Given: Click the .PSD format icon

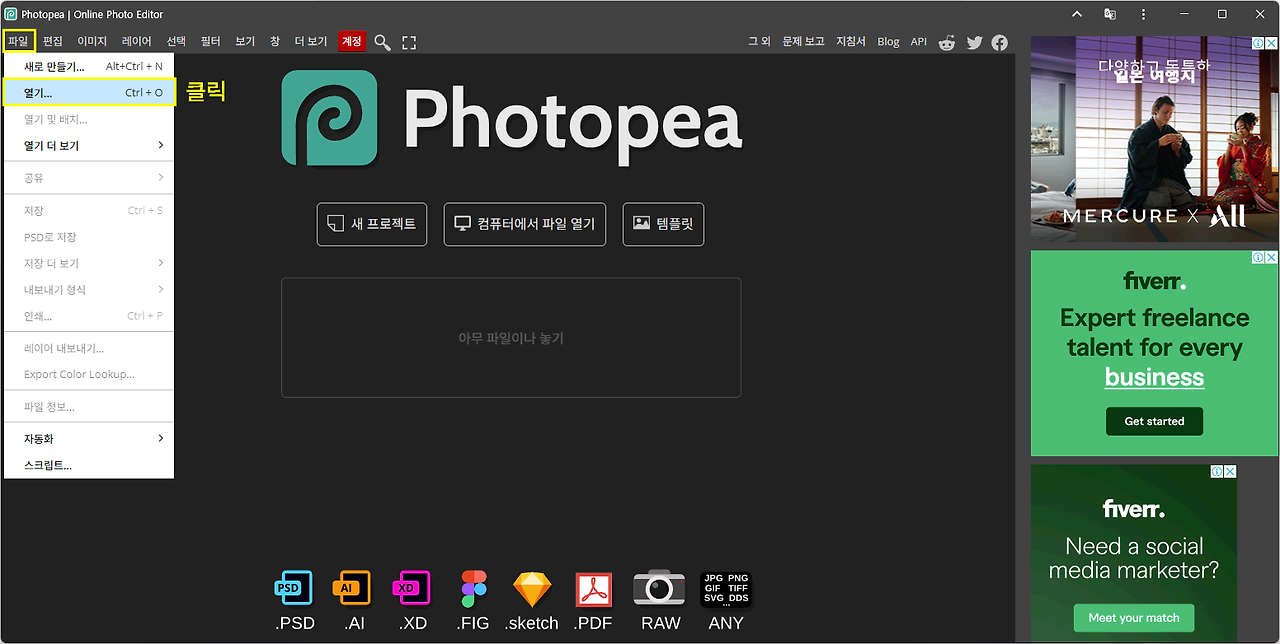Looking at the screenshot, I should [x=294, y=588].
